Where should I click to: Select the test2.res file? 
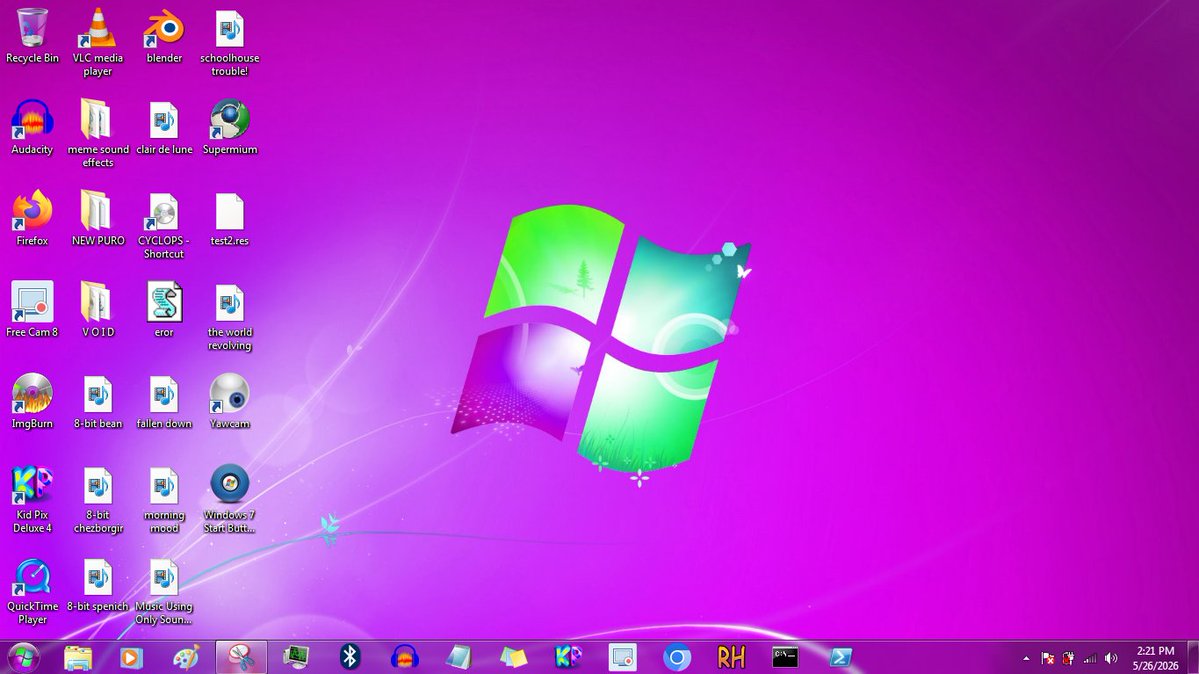coord(229,218)
